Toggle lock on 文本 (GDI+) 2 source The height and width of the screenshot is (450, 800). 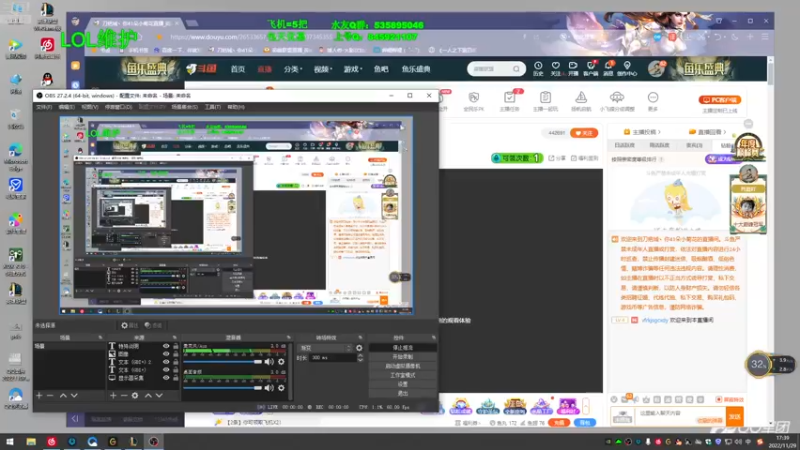[x=176, y=362]
